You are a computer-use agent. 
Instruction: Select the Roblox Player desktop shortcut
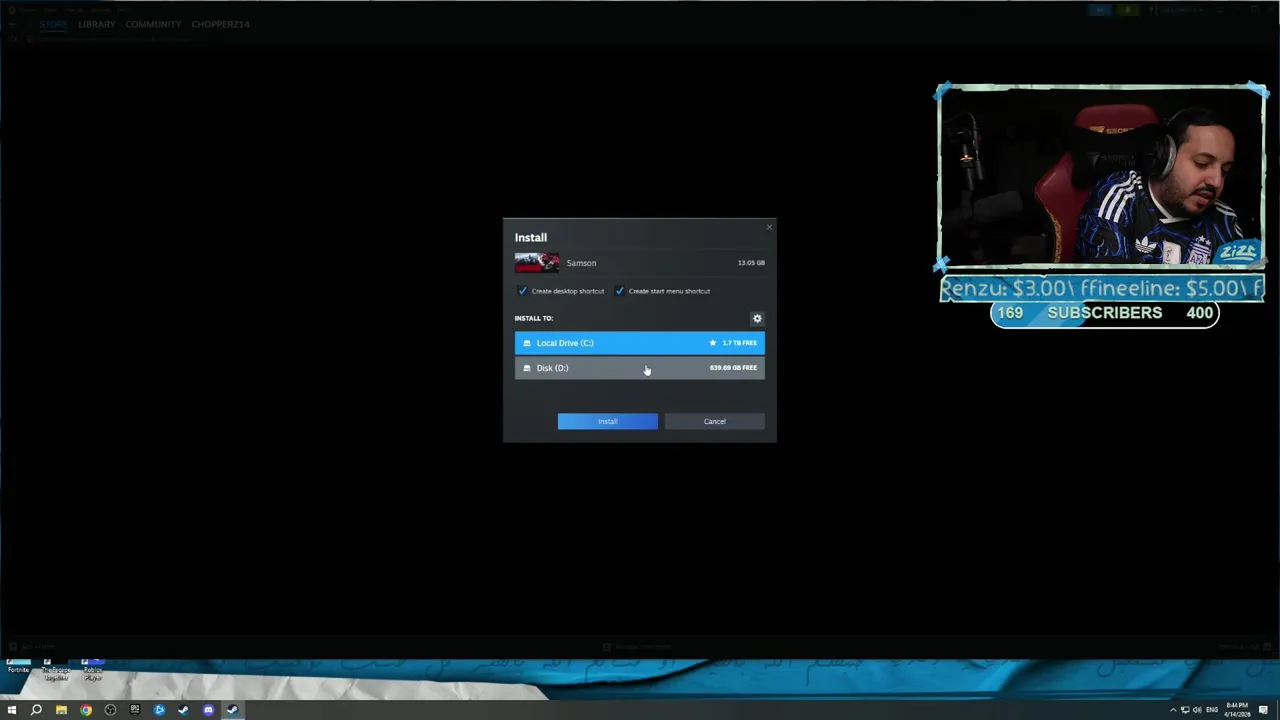(92, 670)
